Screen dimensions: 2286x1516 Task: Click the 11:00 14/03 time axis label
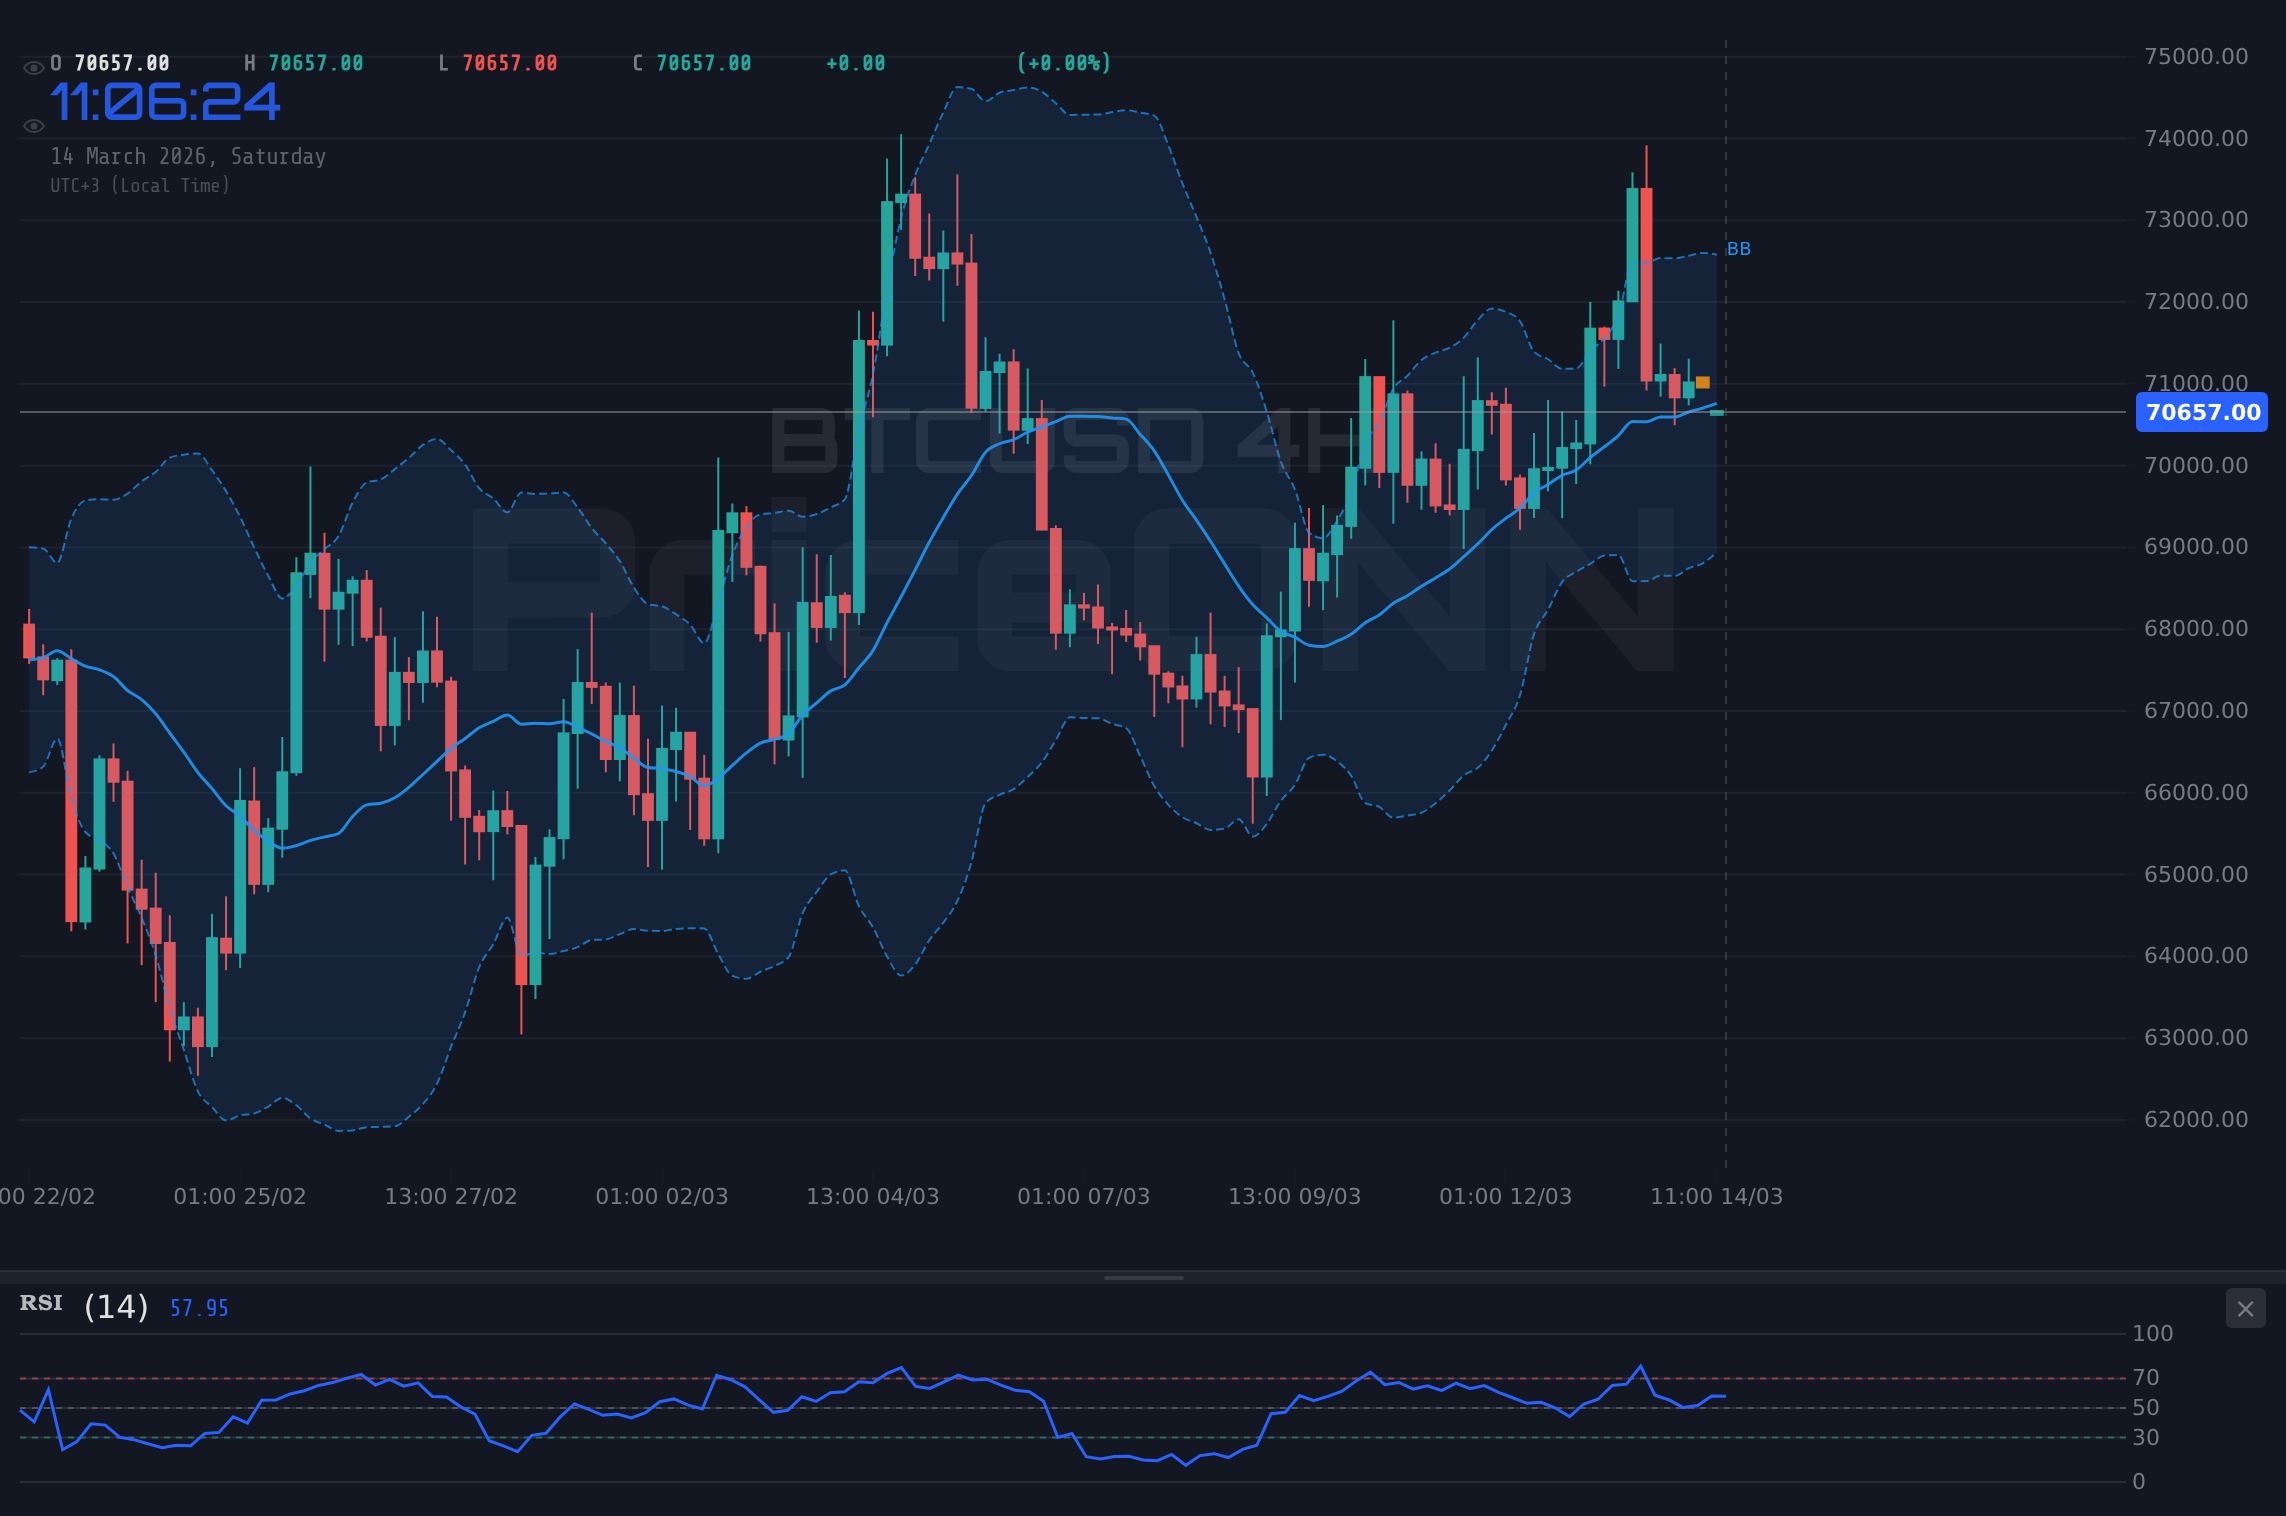click(1716, 1196)
